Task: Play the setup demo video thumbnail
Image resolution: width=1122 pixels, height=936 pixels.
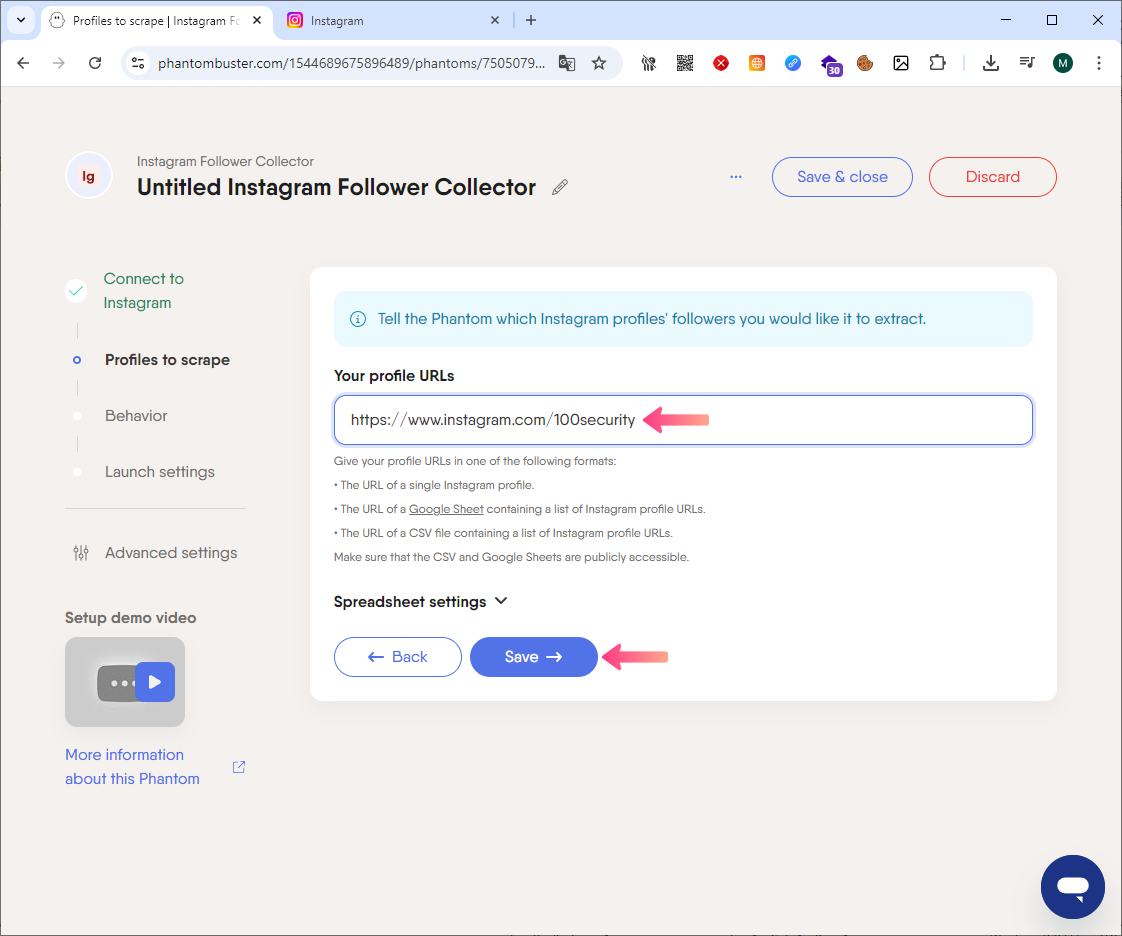Action: tap(125, 682)
